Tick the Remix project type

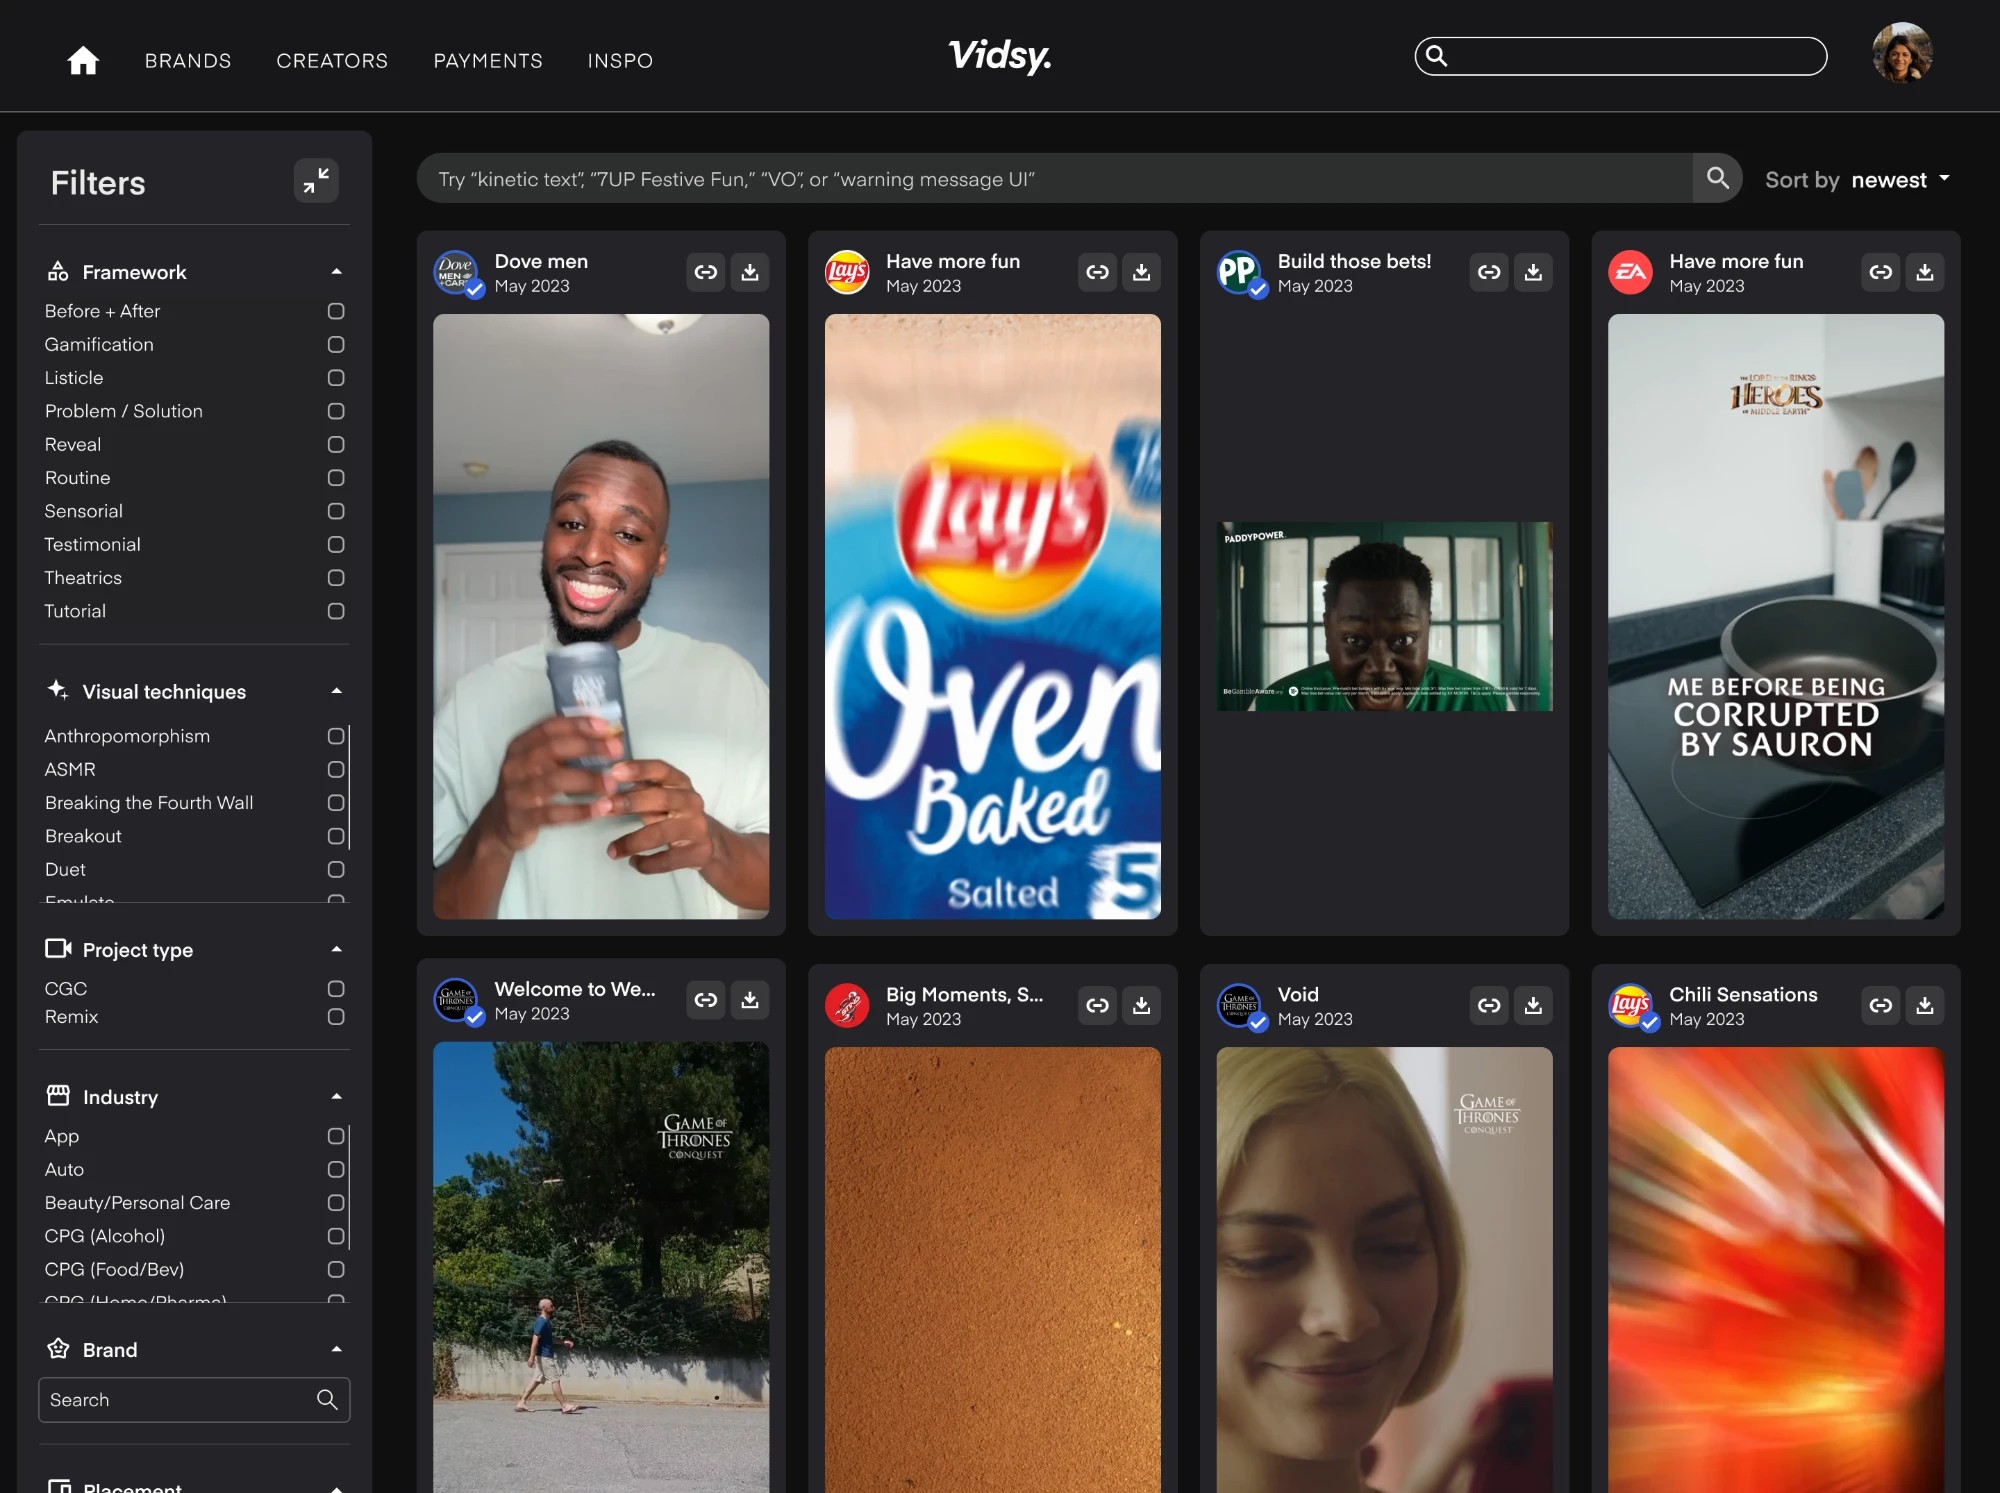click(336, 1016)
